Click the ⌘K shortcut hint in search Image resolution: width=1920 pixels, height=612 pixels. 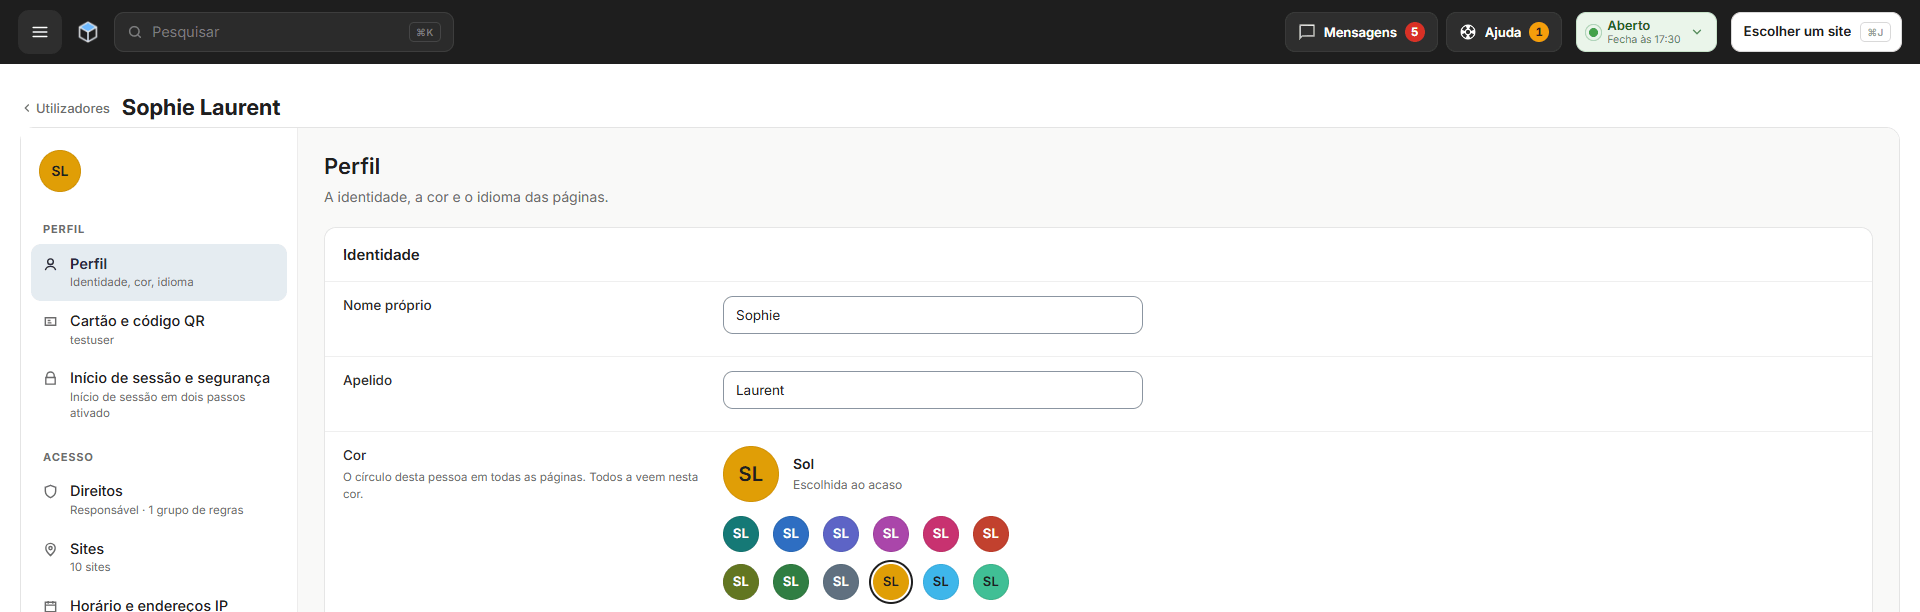(425, 32)
